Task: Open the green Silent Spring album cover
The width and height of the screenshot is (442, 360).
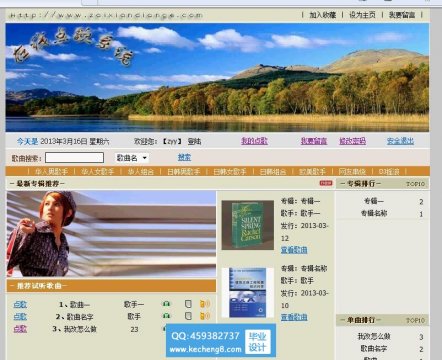Action: [x=248, y=225]
